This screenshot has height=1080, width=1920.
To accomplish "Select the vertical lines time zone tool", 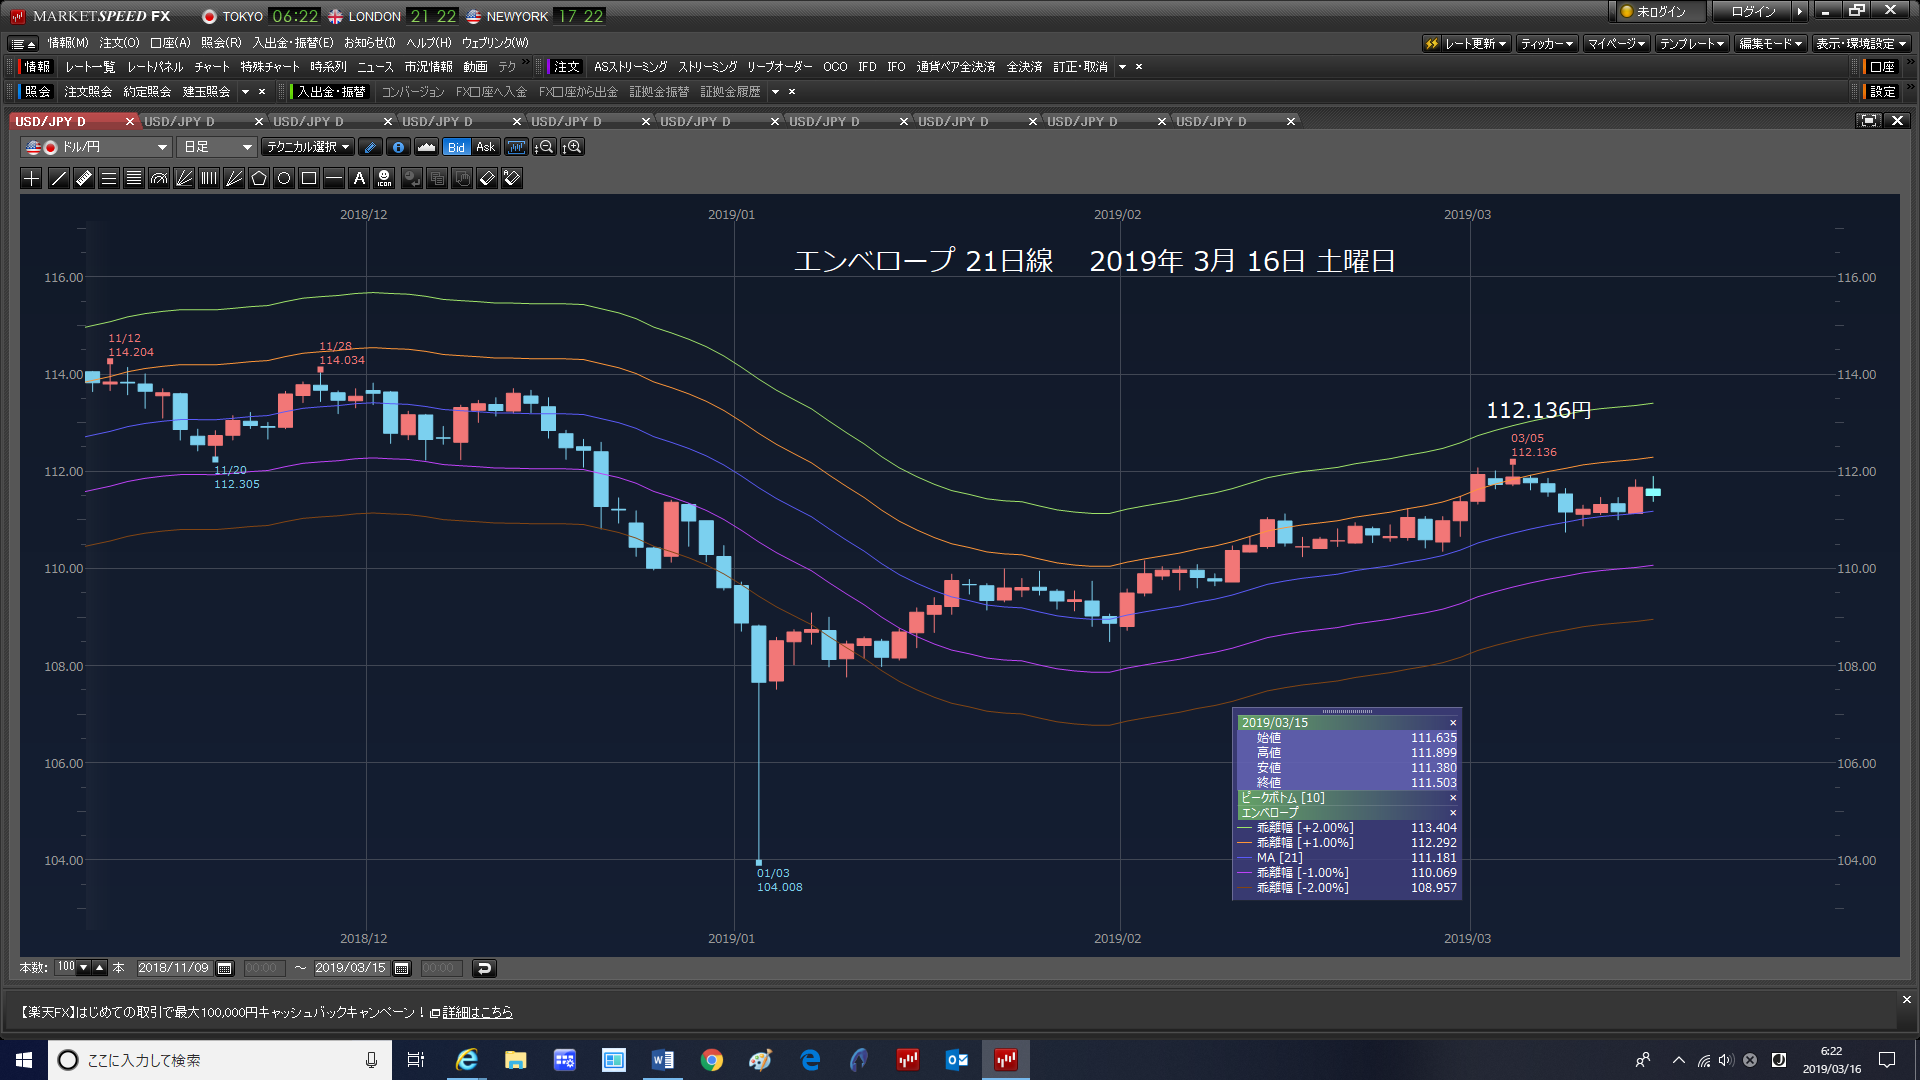I will click(x=209, y=178).
